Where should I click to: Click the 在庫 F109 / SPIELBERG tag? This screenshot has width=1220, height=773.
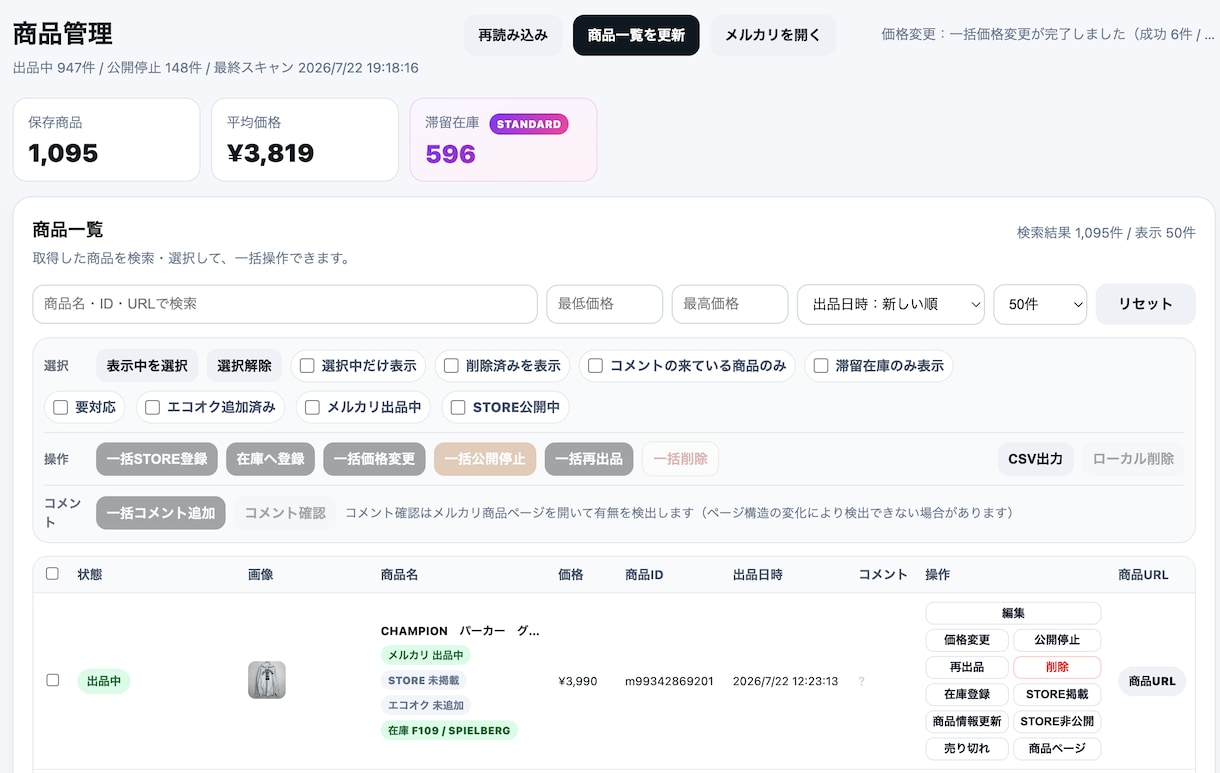click(449, 730)
